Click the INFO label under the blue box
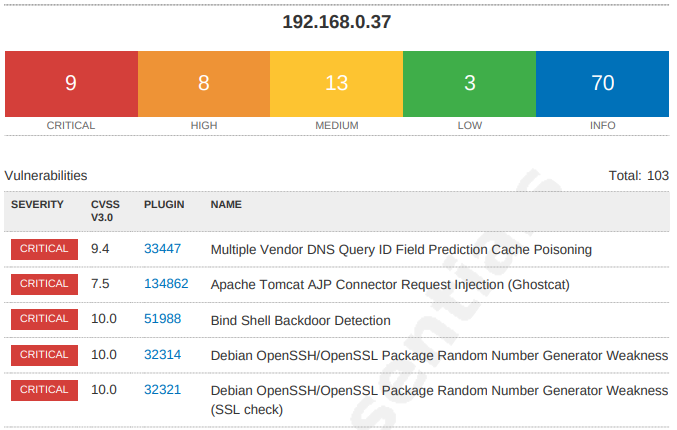 point(603,126)
